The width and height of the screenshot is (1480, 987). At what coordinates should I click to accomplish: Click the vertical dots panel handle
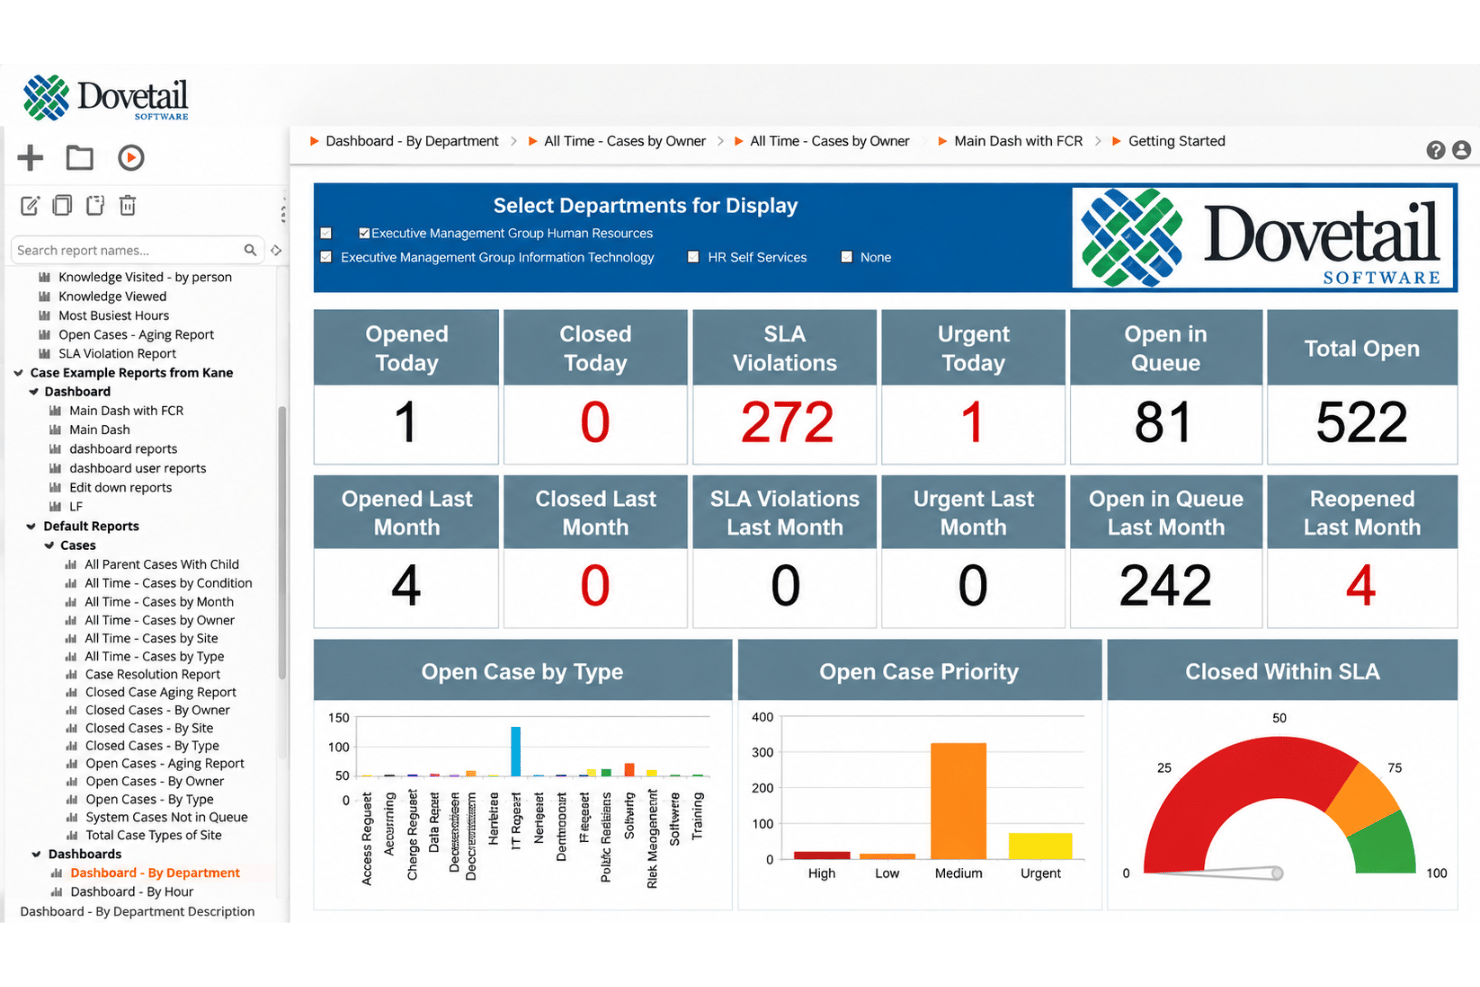pyautogui.click(x=284, y=209)
